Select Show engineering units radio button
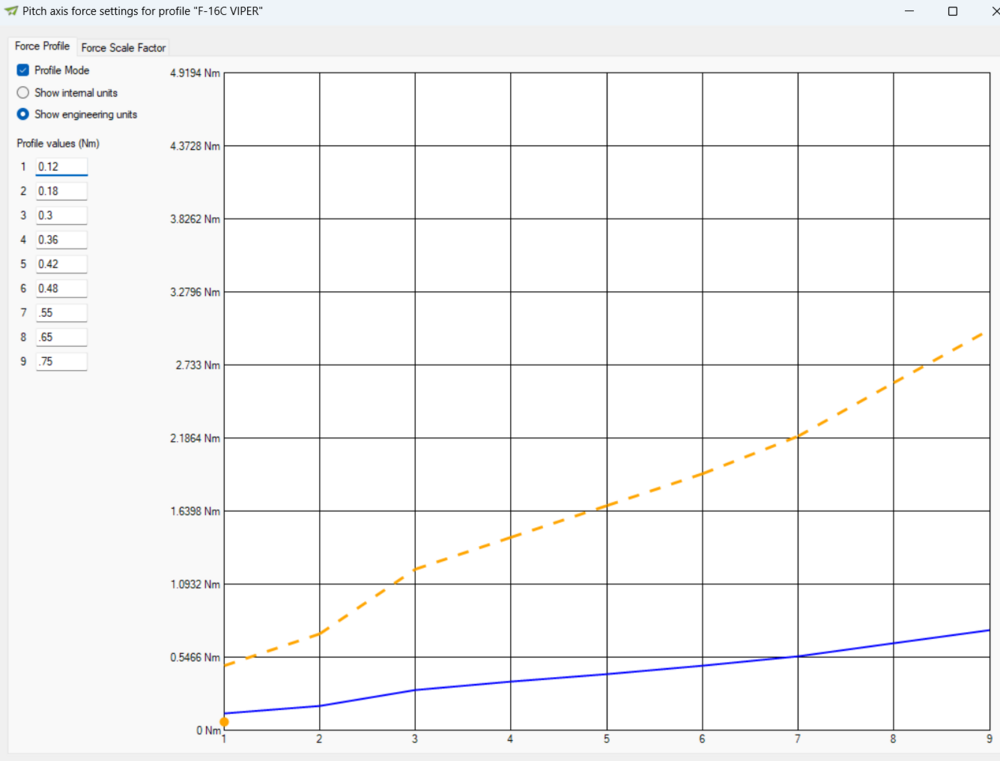Viewport: 1000px width, 761px height. 23,114
